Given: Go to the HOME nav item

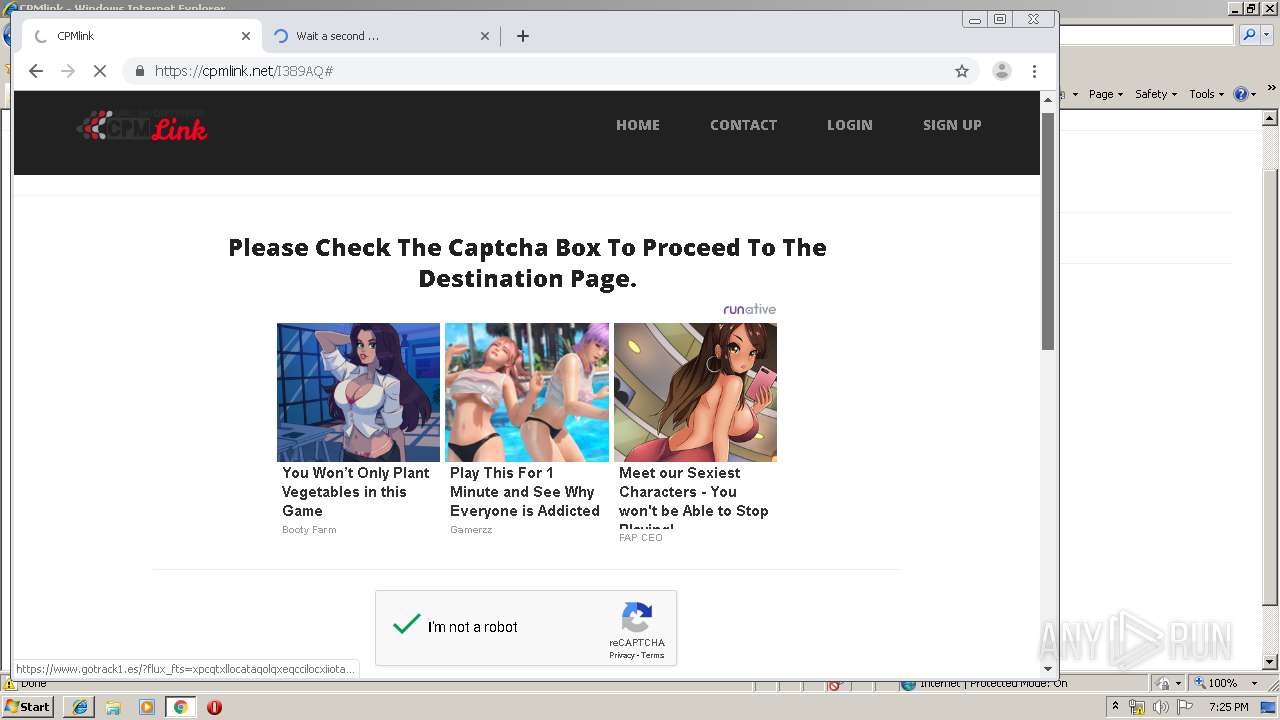Looking at the screenshot, I should pos(637,125).
